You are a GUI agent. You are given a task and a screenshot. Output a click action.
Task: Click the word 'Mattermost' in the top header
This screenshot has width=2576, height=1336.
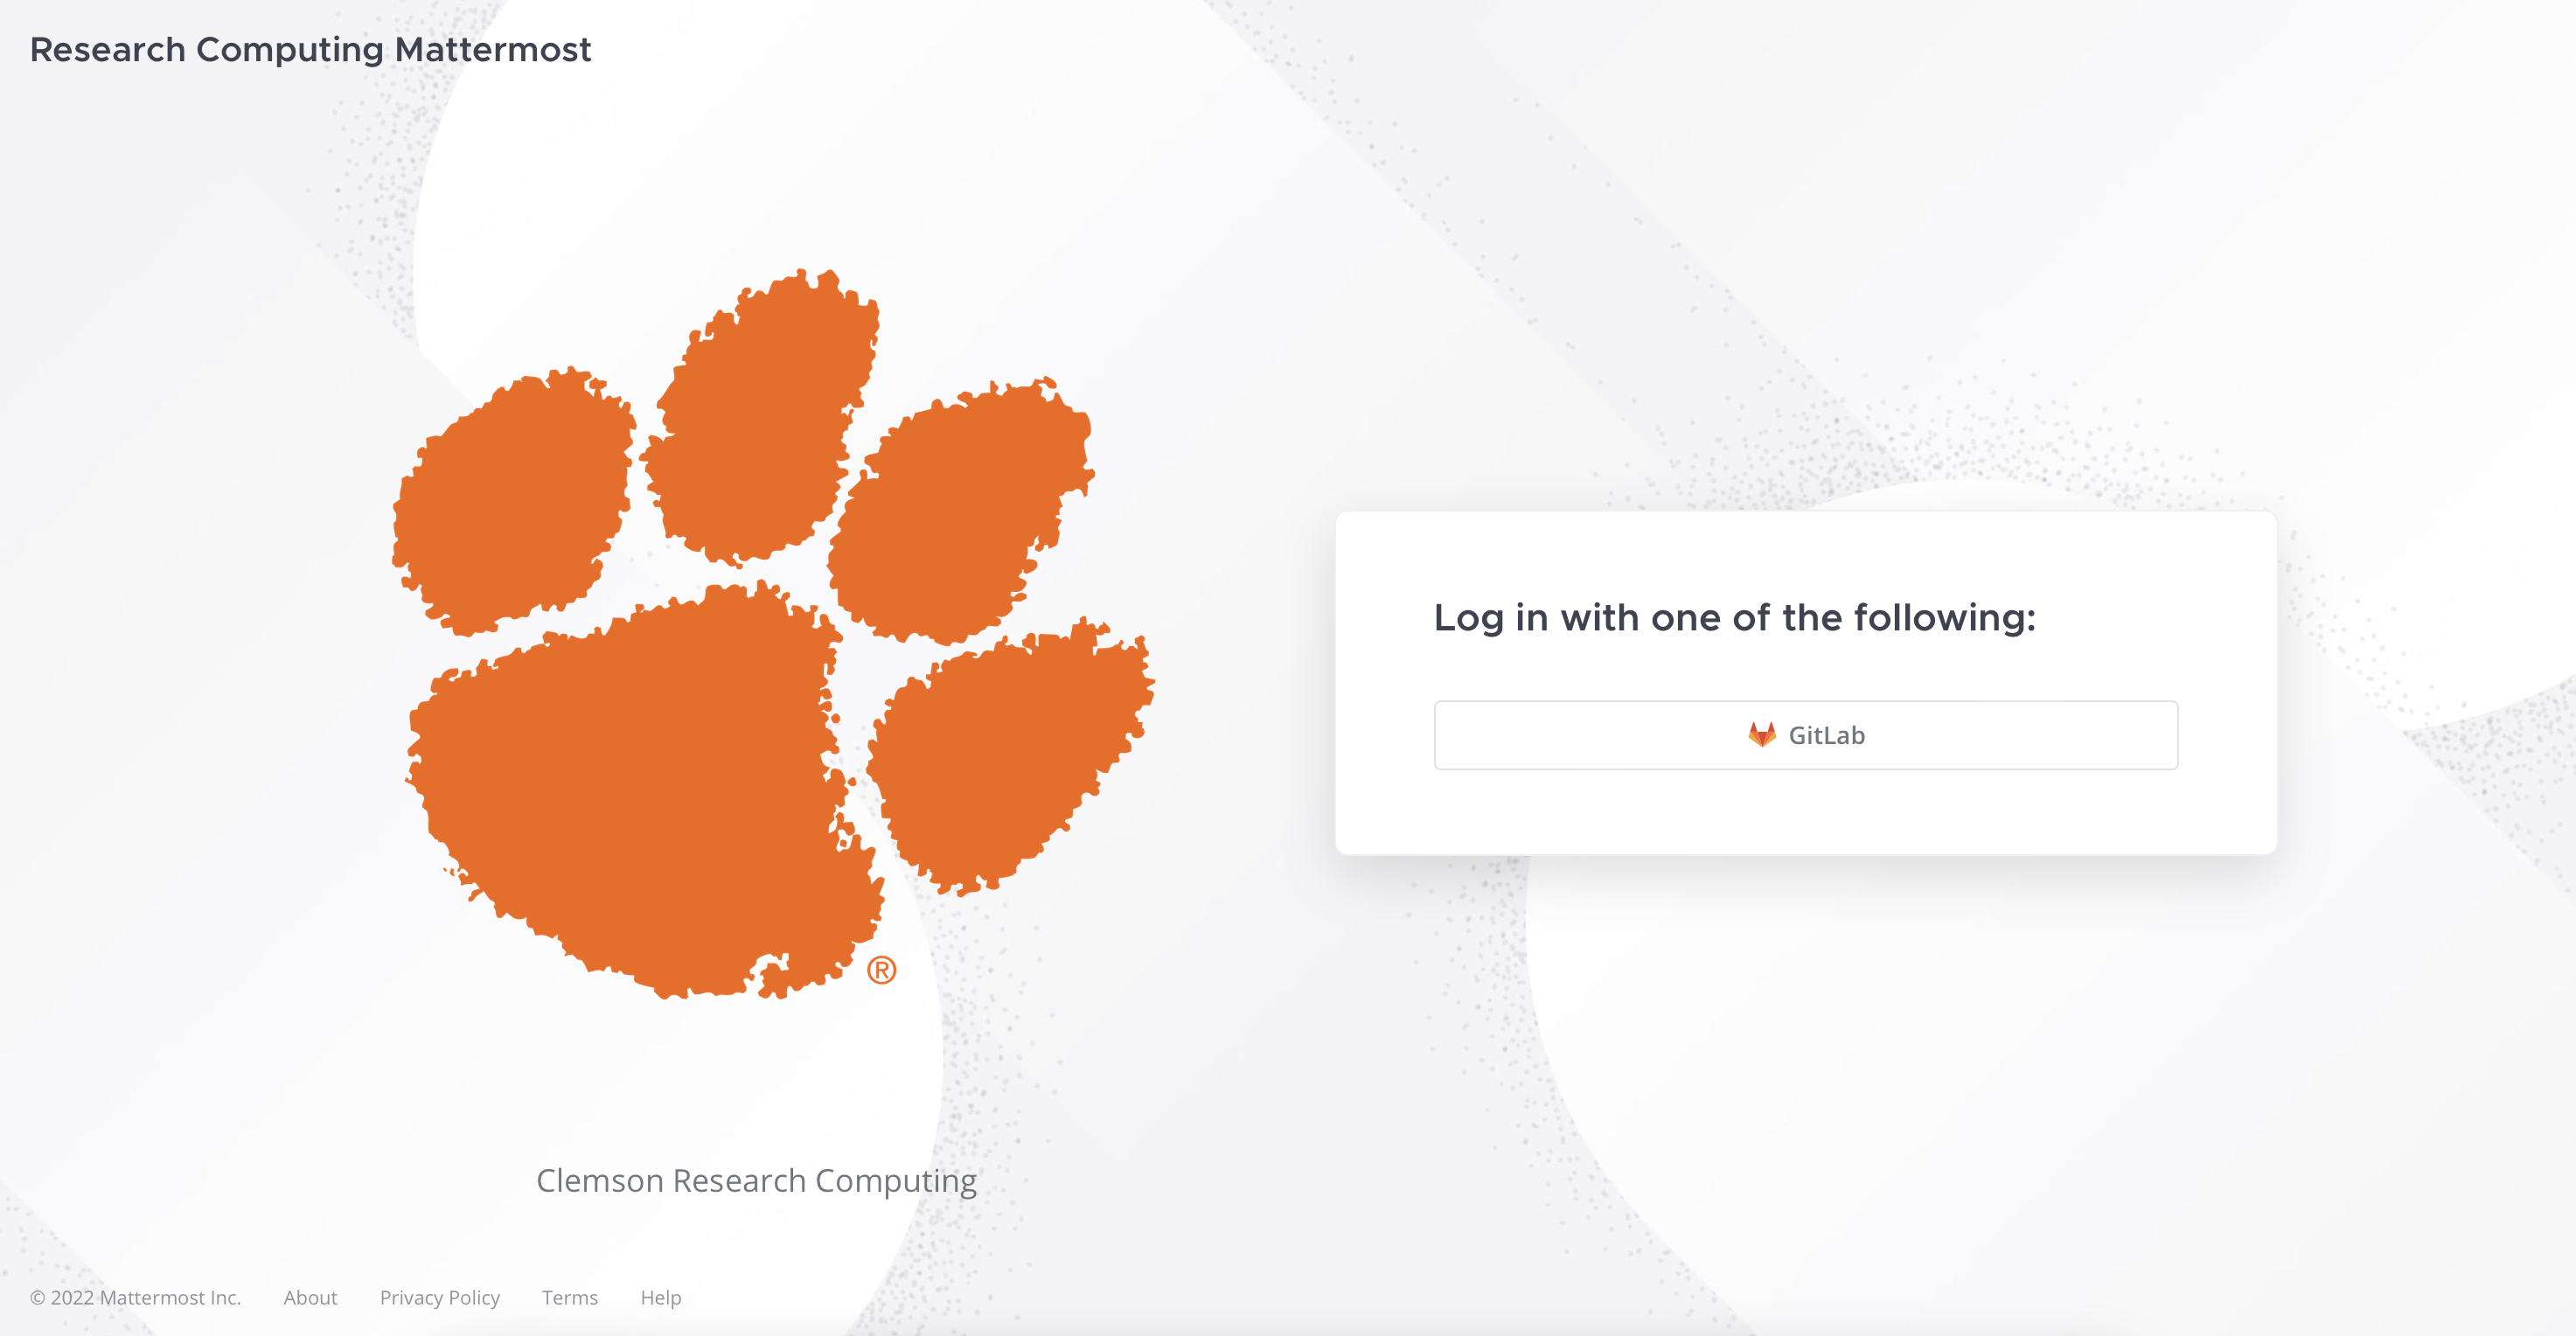[493, 49]
